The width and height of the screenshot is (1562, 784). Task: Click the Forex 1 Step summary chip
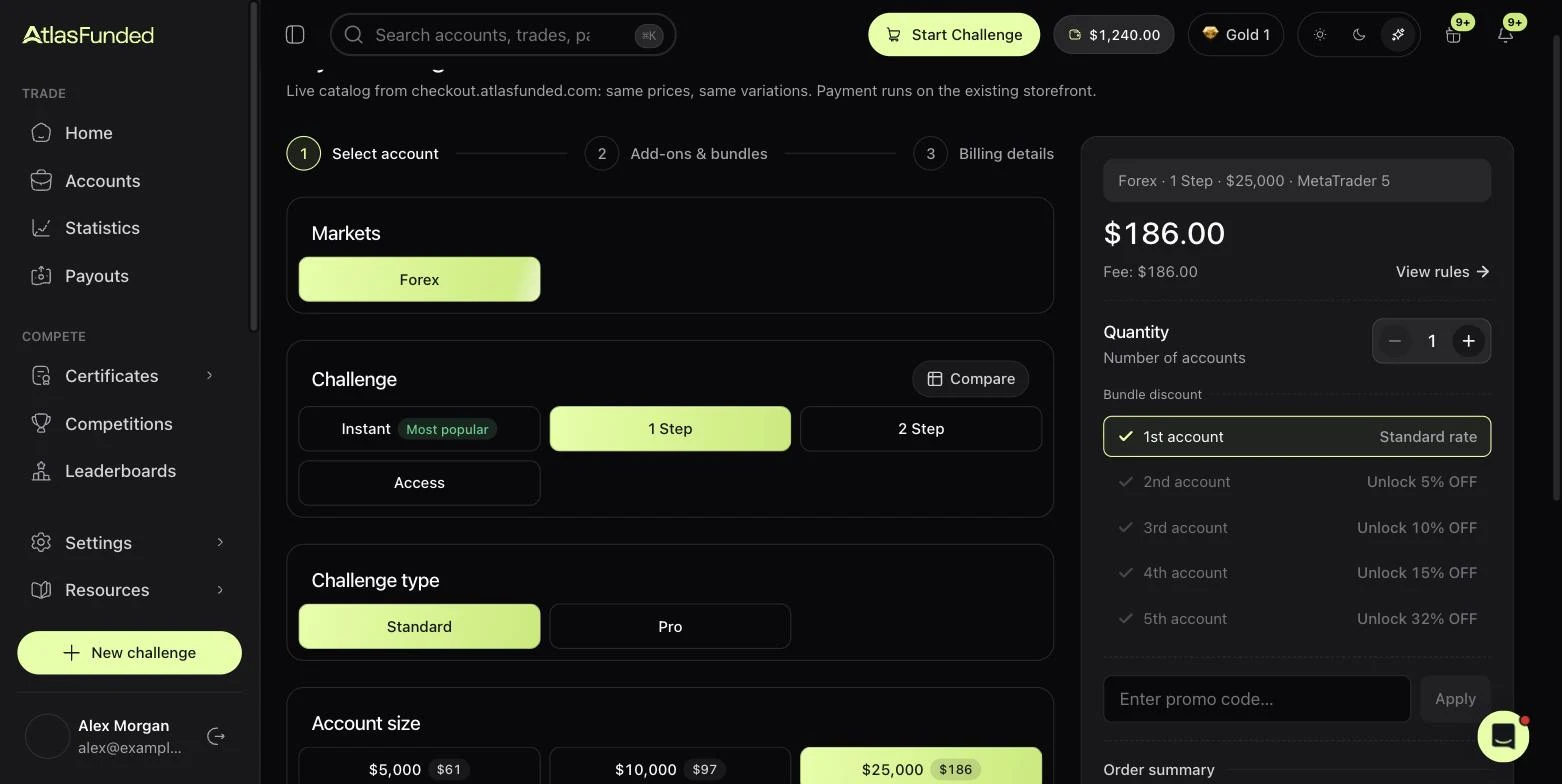click(x=1297, y=181)
